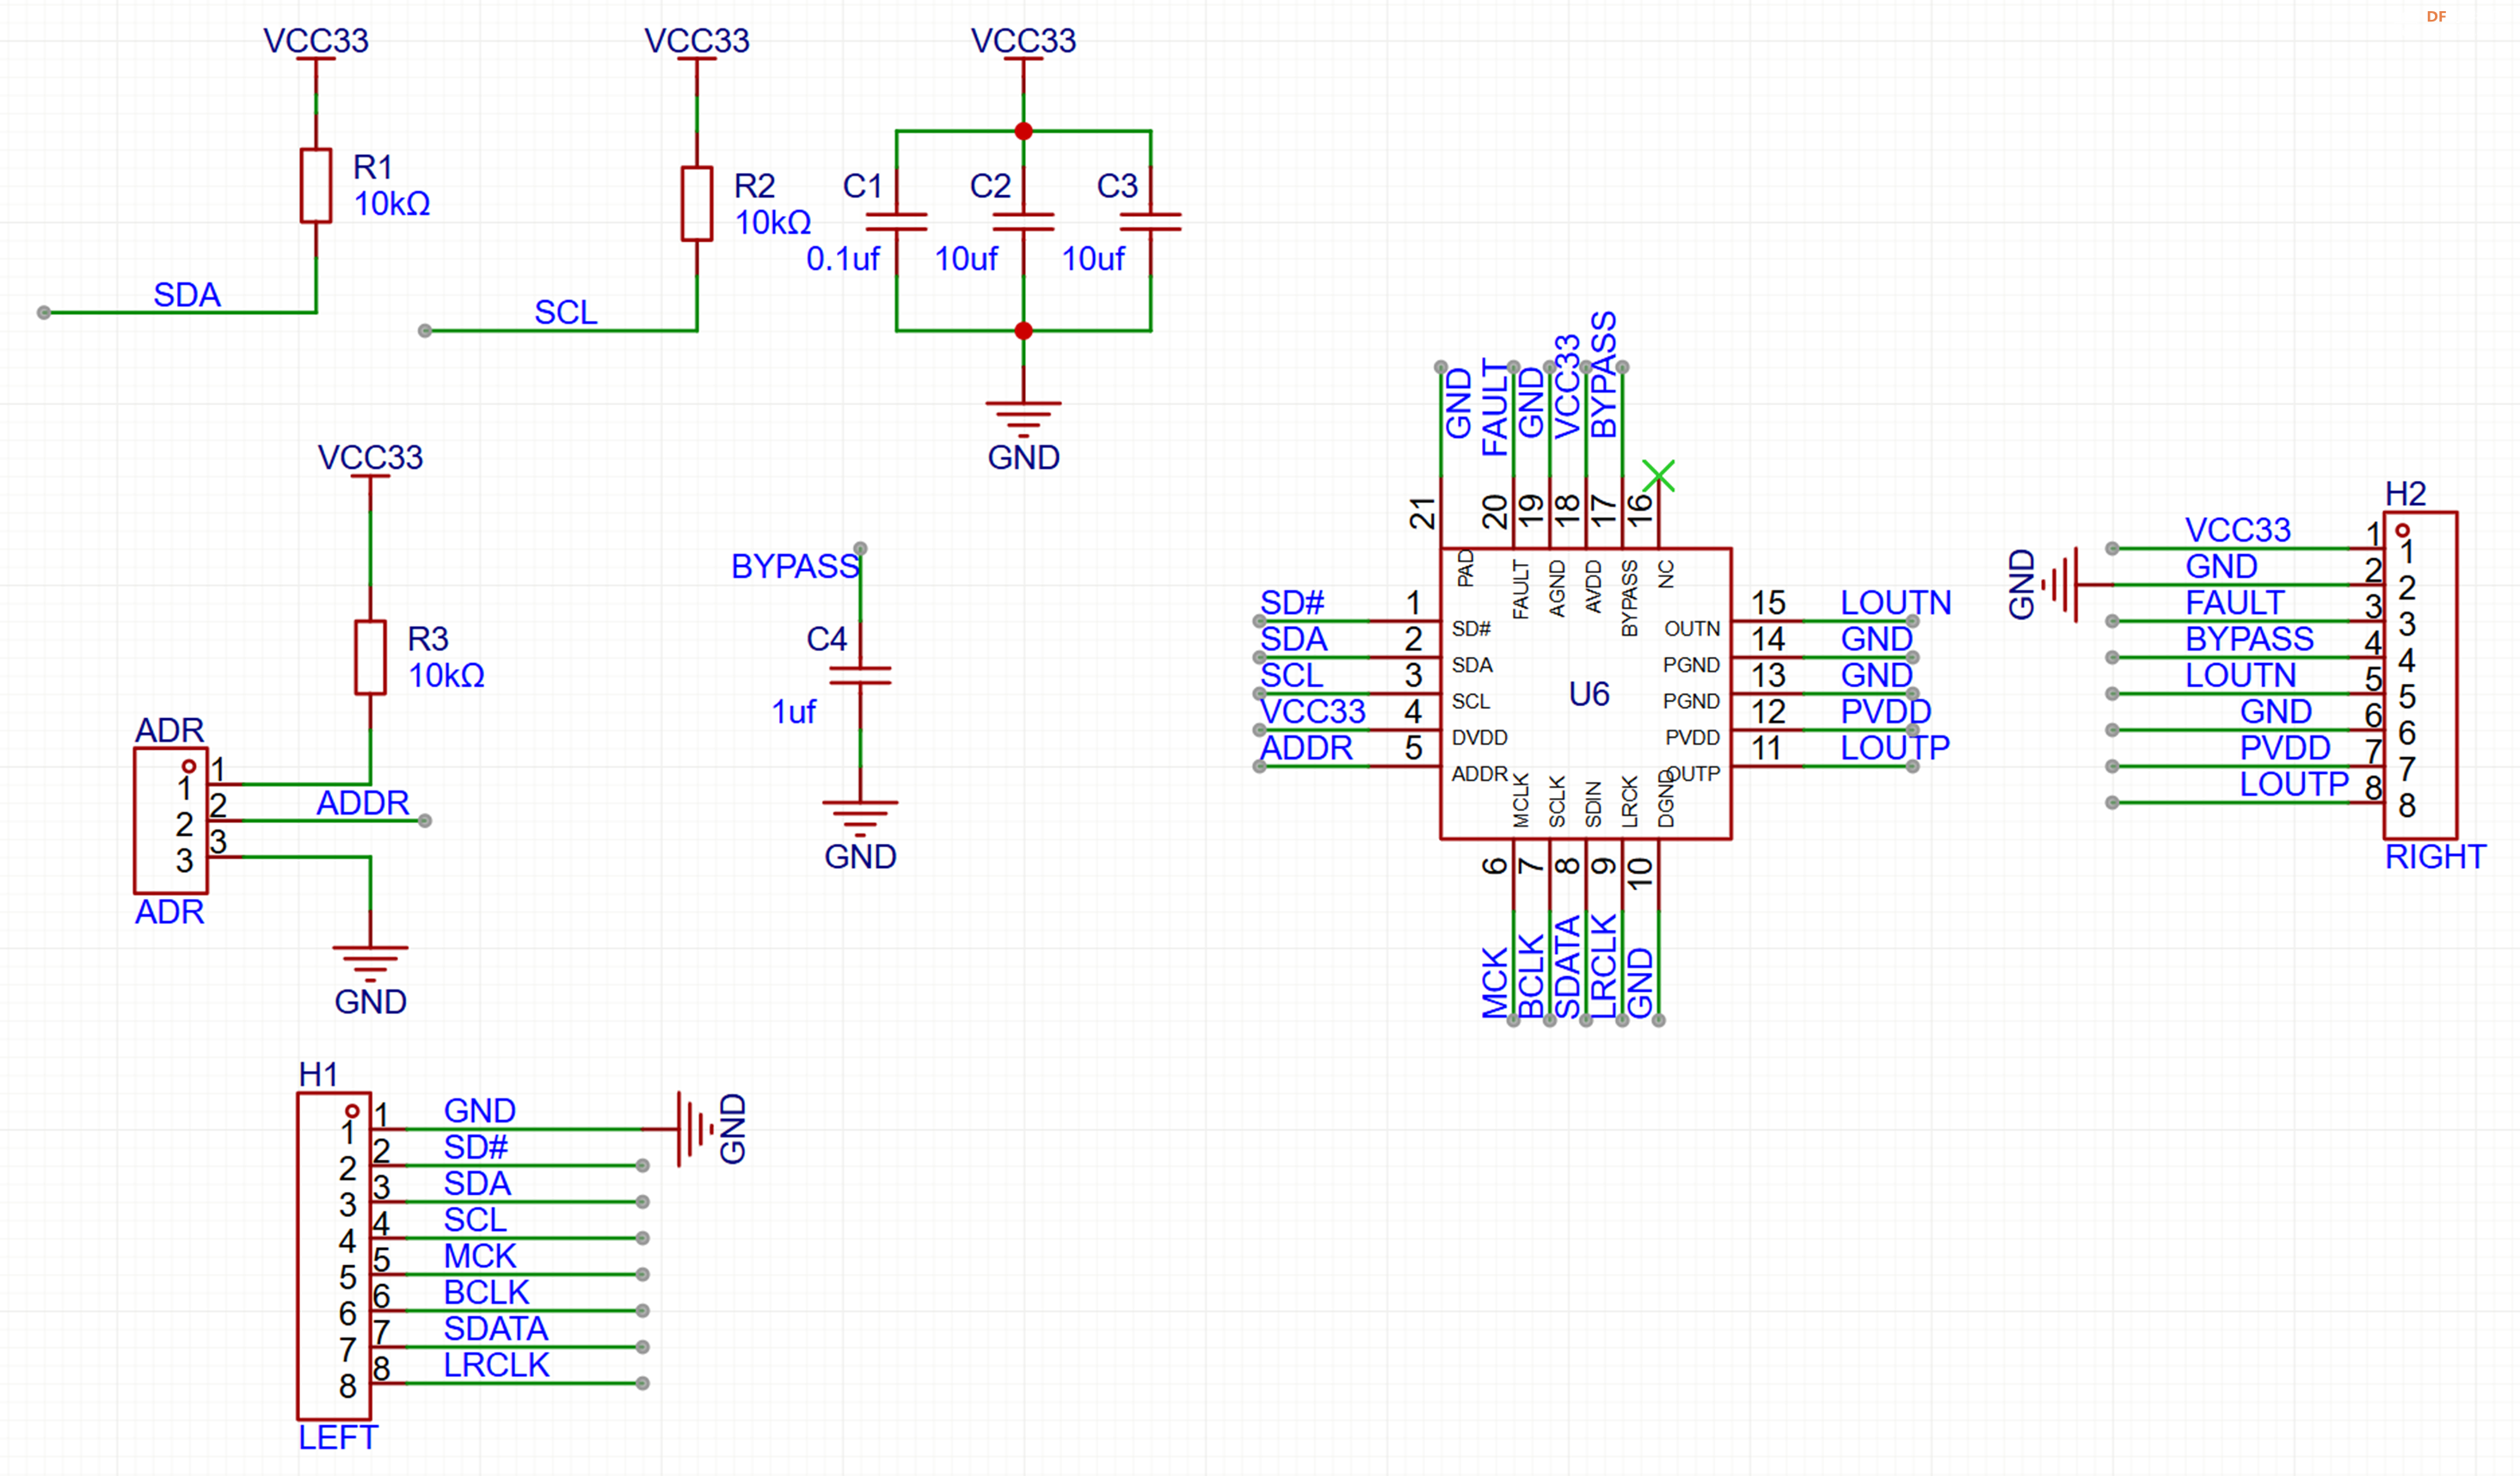Click the GND symbol below the ADR header
Viewport: 2520px width, 1476px height.
370,965
